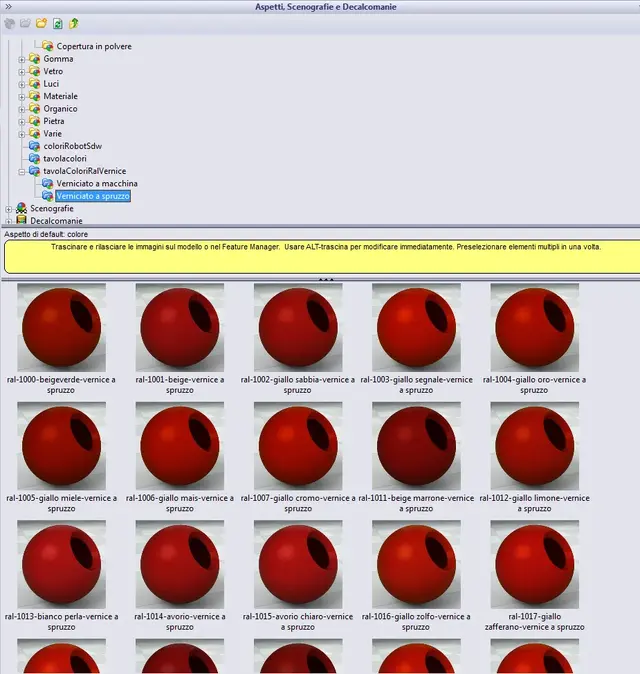This screenshot has width=640, height=674.
Task: Select the Varie tree item
Action: point(52,134)
